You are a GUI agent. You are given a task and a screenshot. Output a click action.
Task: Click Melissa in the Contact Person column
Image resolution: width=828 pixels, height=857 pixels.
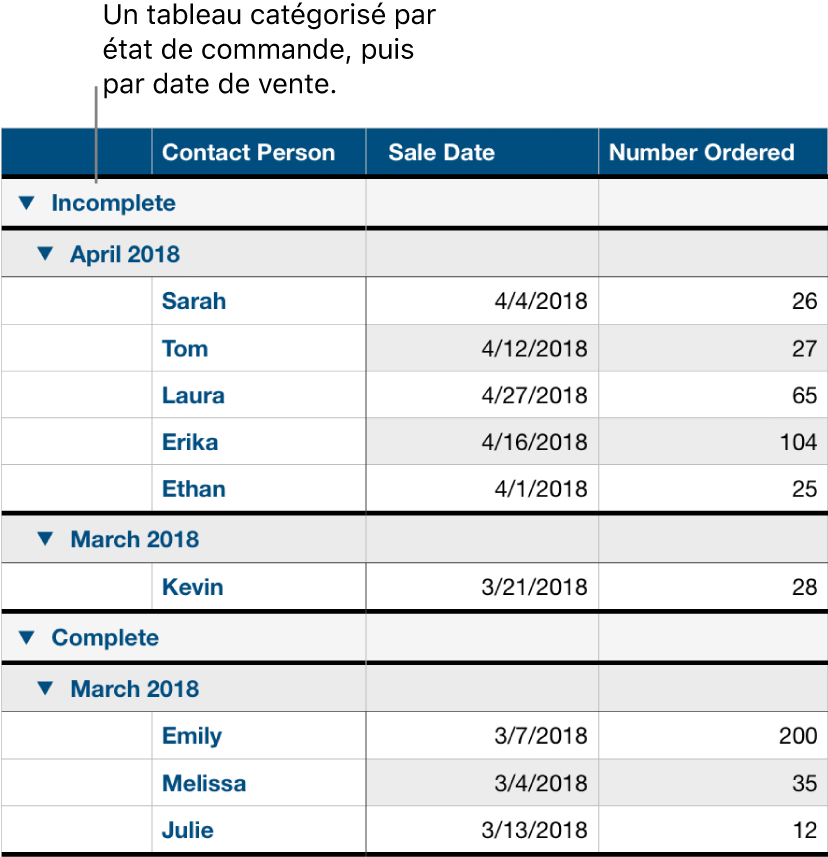203,783
